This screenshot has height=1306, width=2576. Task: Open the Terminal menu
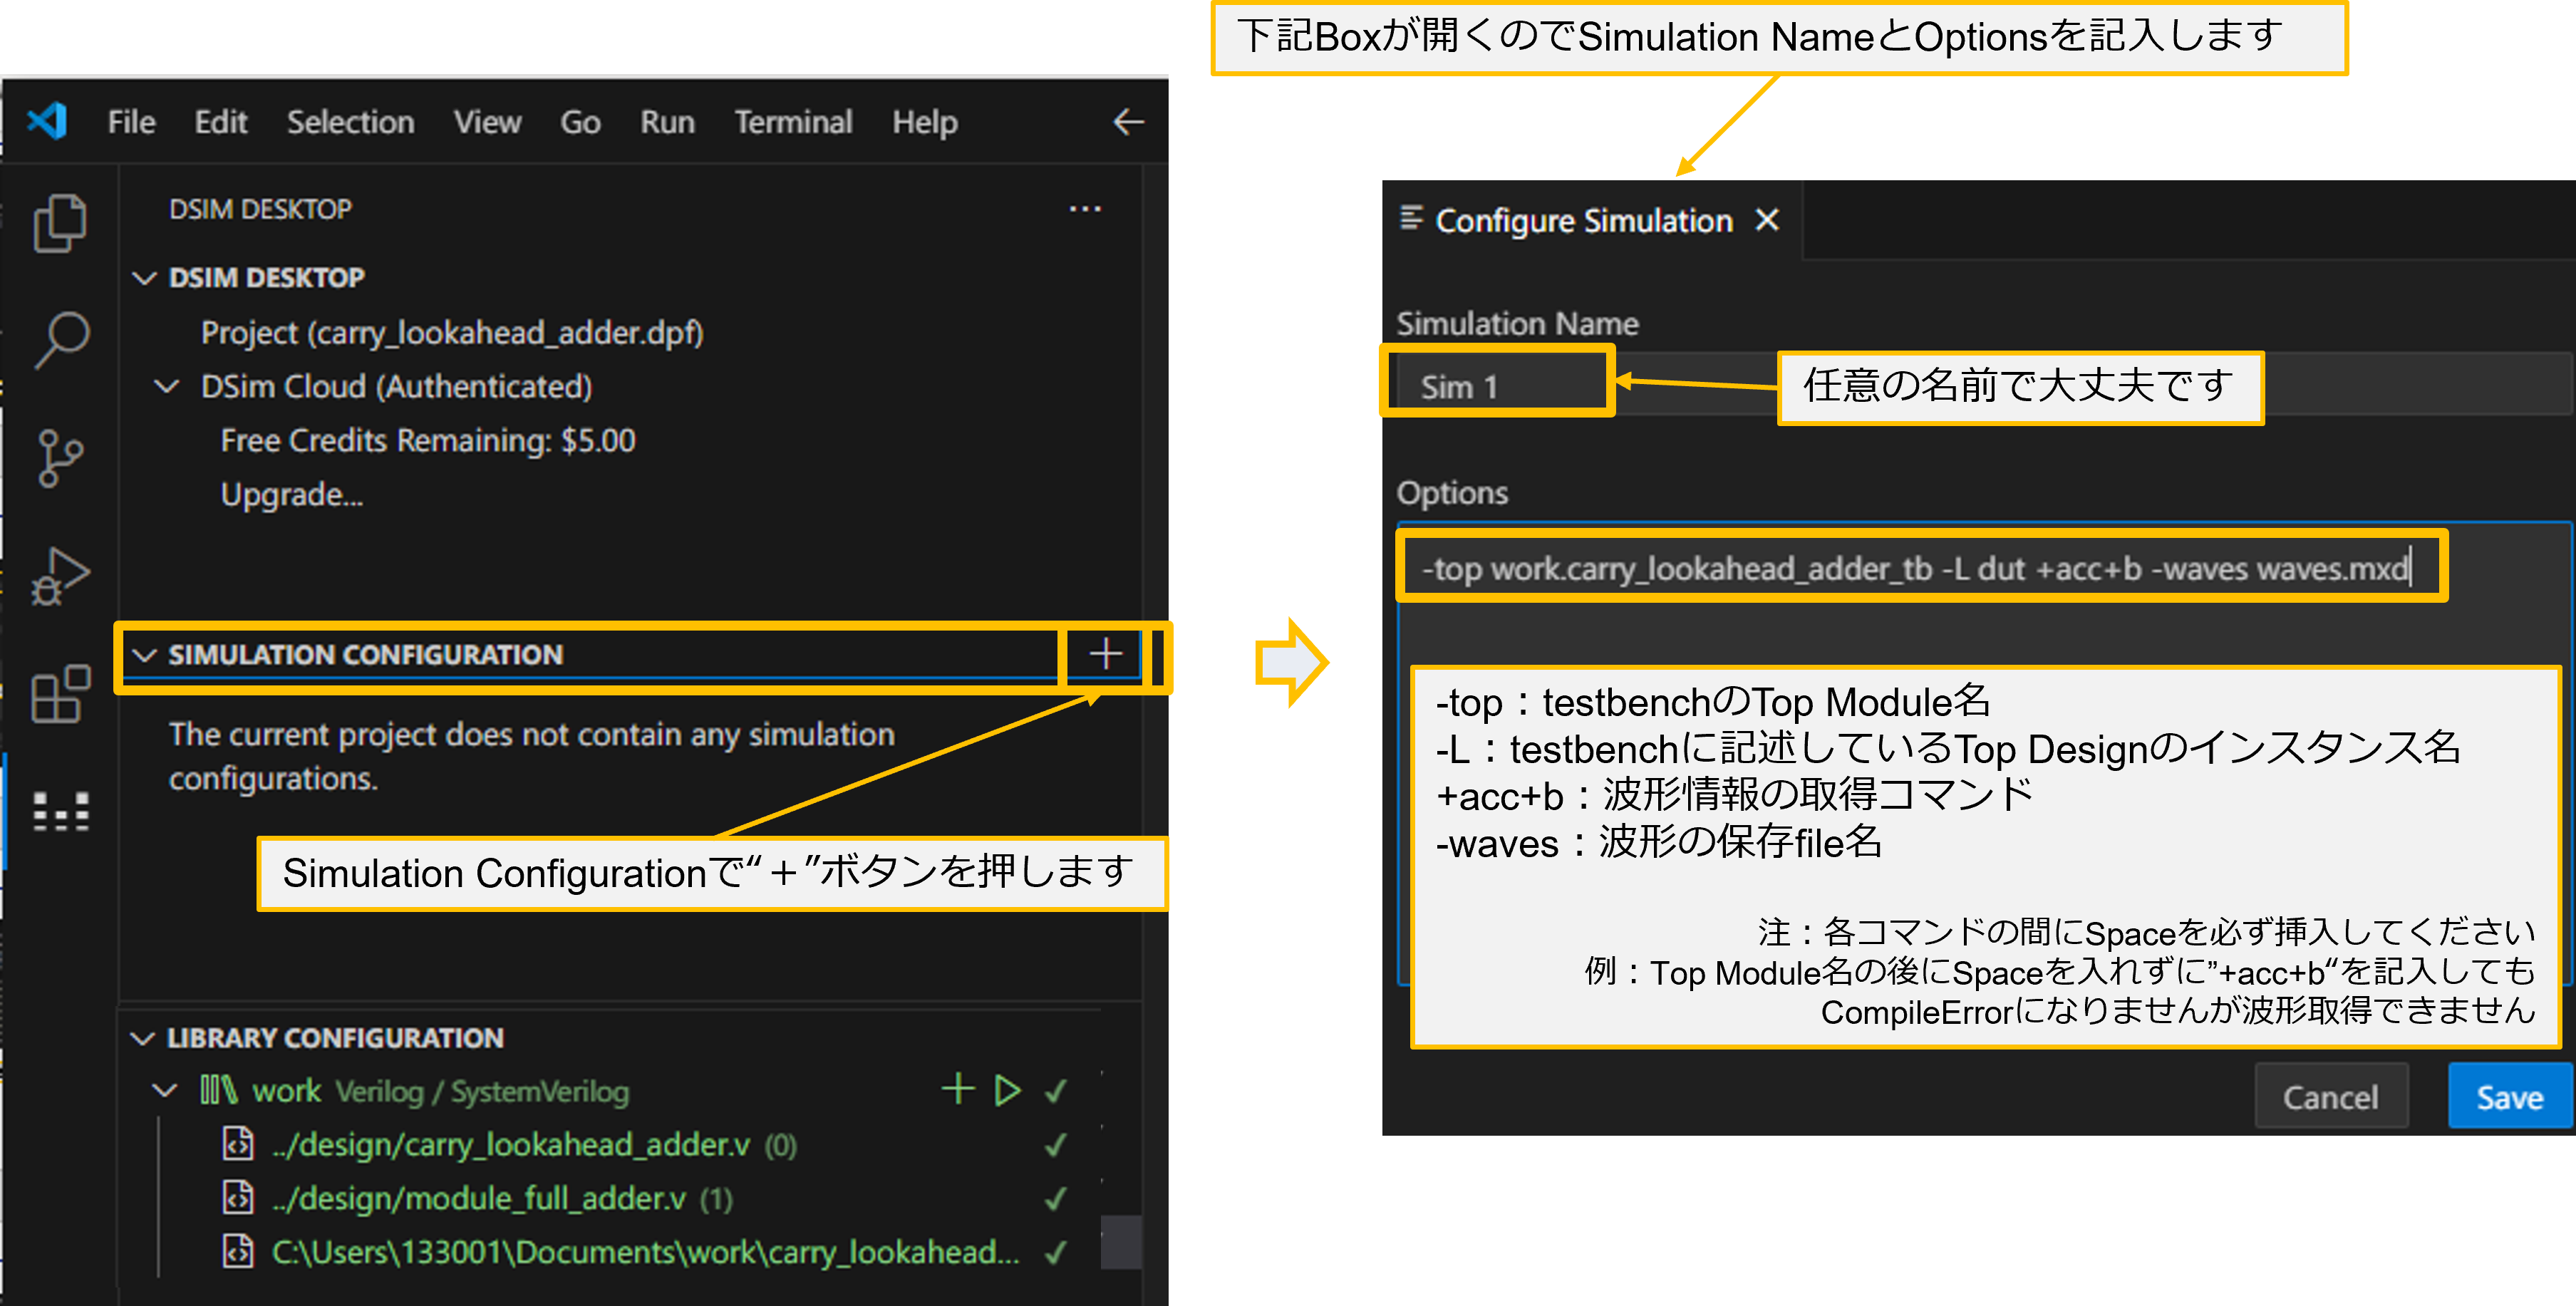(x=794, y=122)
